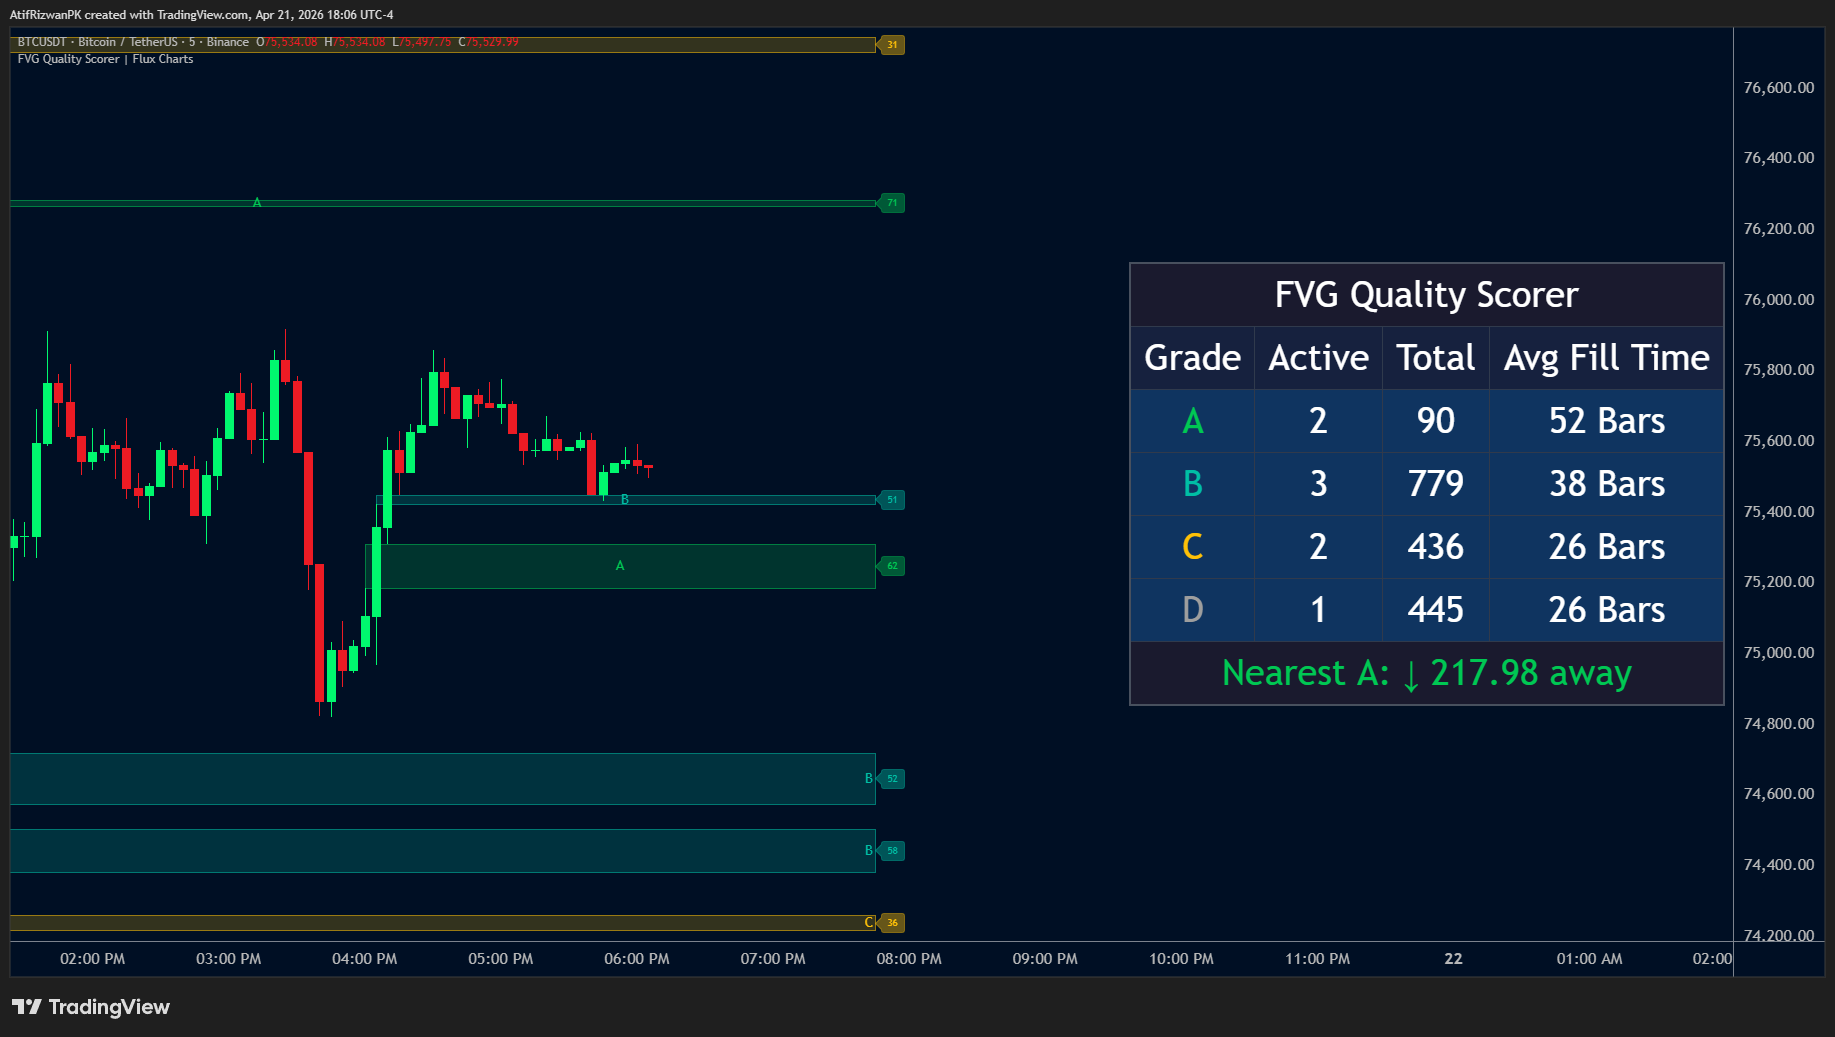
Task: Click the 76,600.00 price axis label
Action: [1778, 88]
